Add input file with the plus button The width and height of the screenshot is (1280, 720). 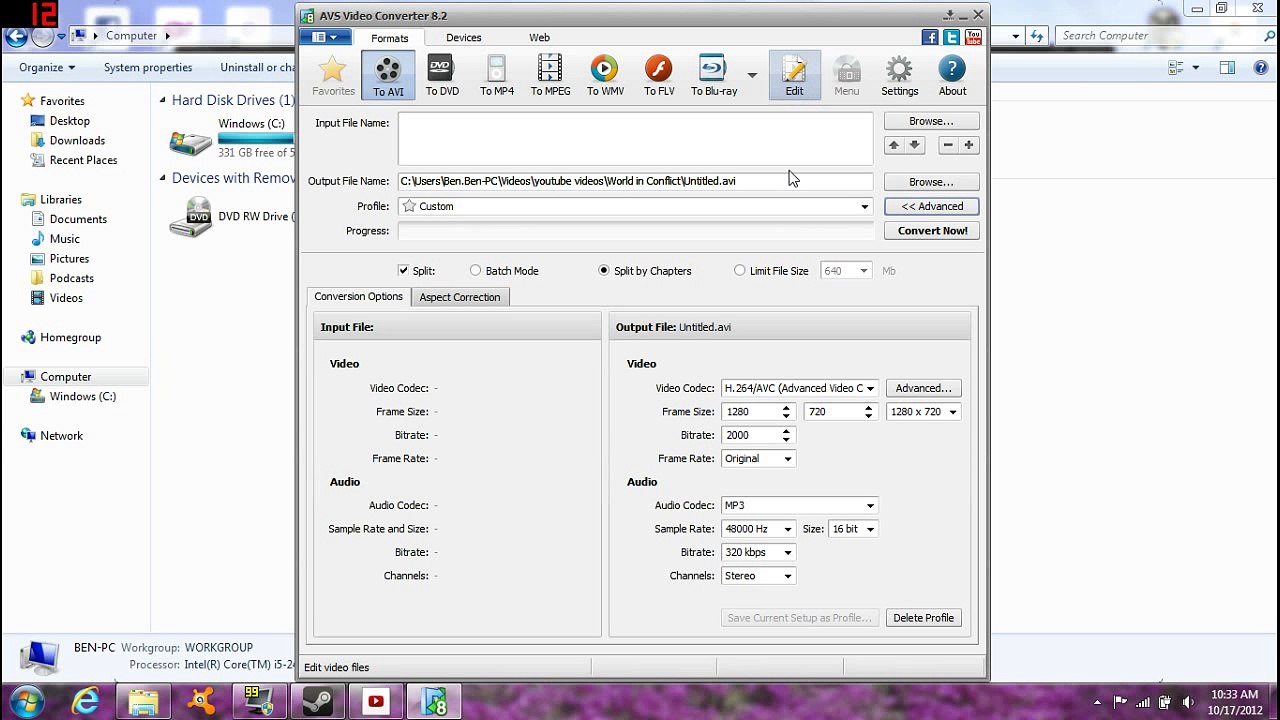(968, 145)
